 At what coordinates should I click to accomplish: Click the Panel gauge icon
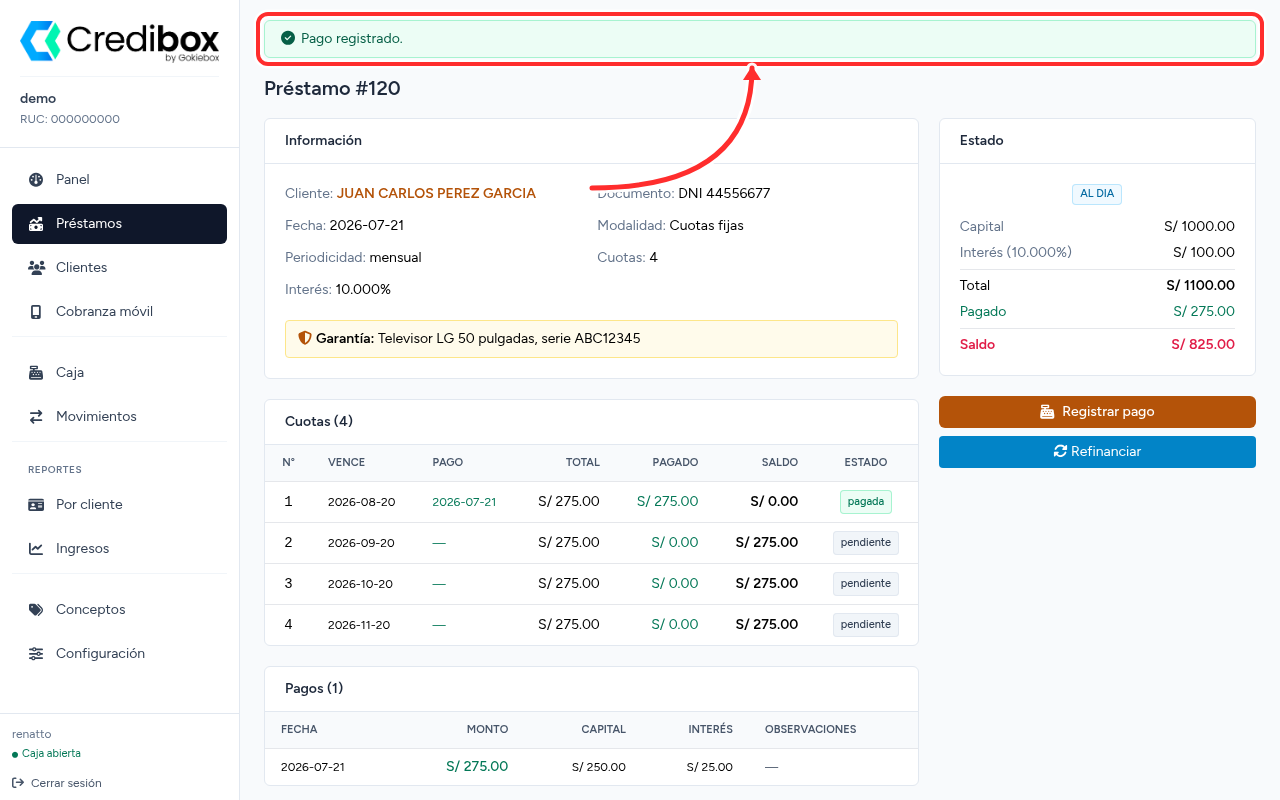(x=36, y=180)
